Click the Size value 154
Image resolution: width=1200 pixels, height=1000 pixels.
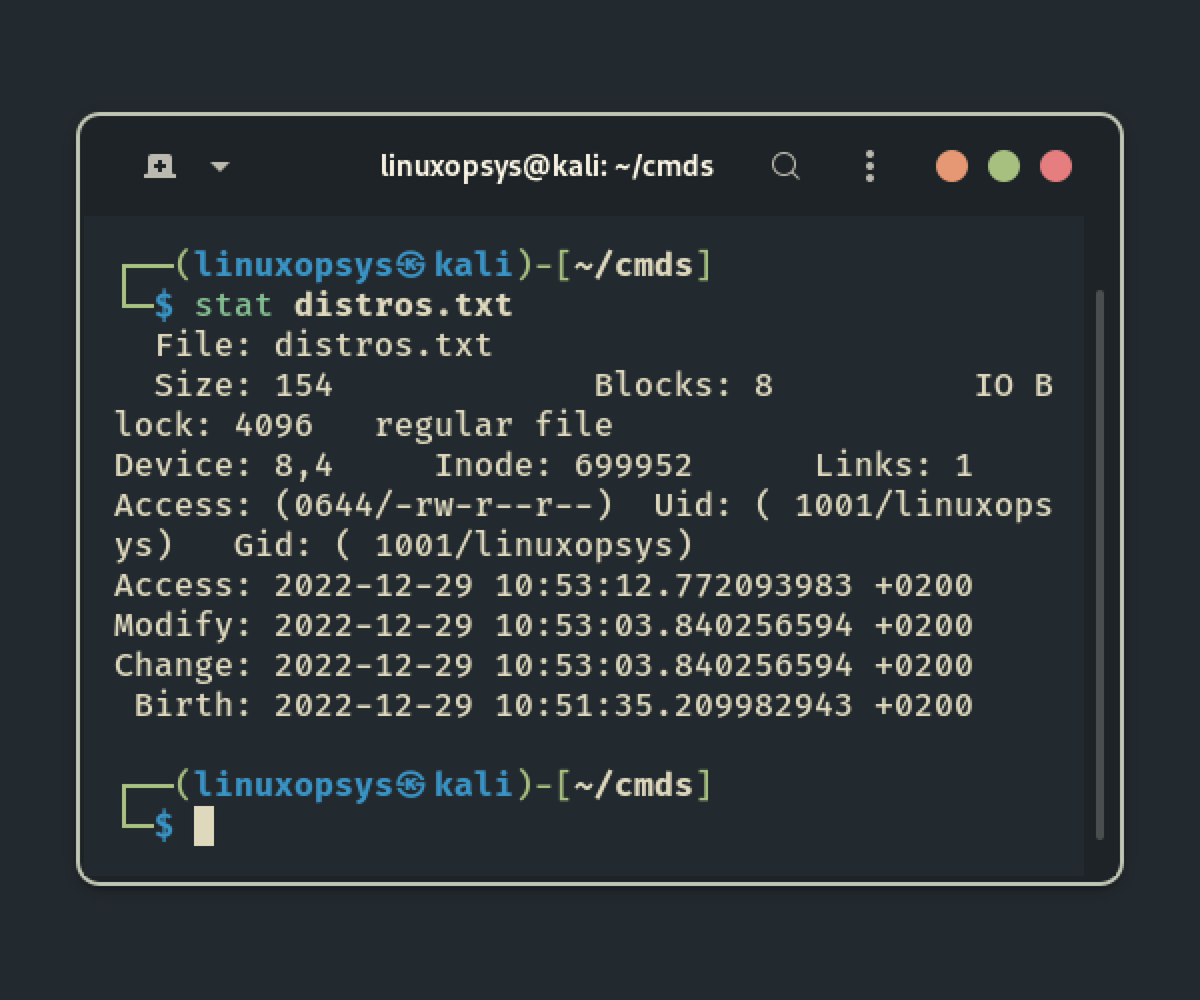click(x=303, y=386)
